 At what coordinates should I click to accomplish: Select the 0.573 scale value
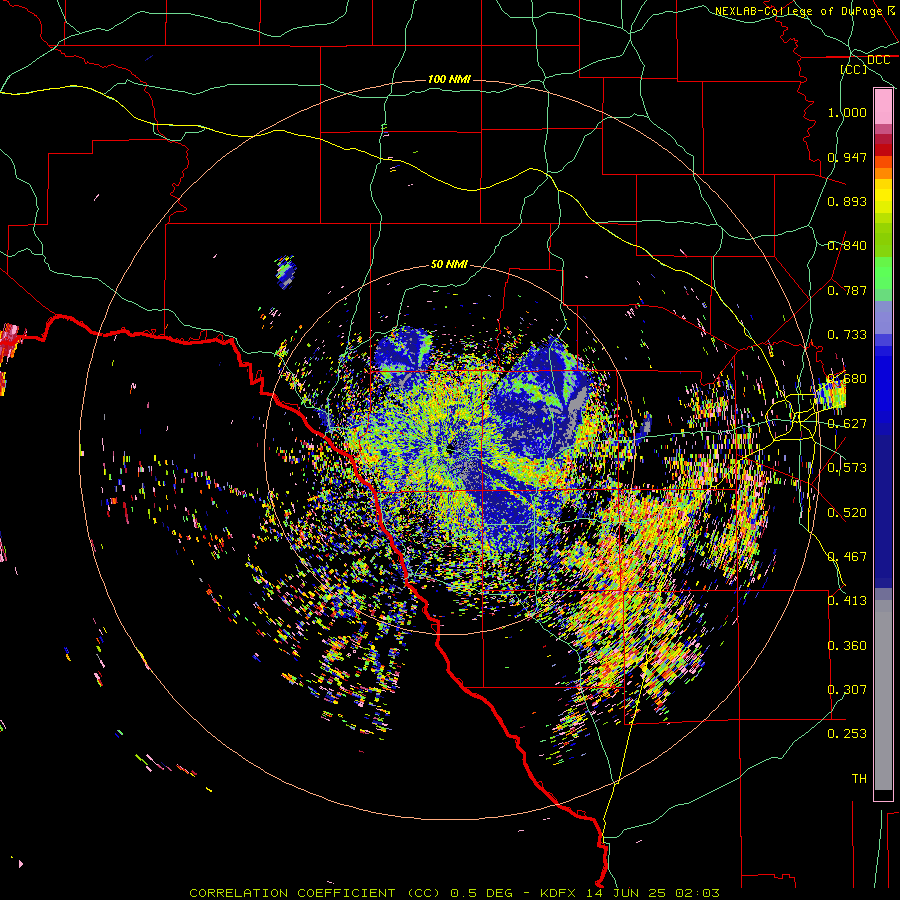847,468
